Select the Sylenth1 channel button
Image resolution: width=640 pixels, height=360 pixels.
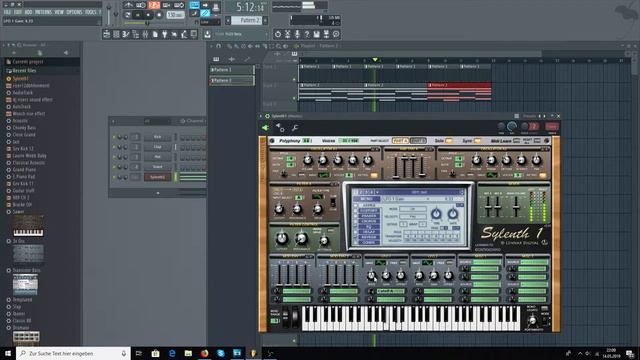pyautogui.click(x=157, y=177)
